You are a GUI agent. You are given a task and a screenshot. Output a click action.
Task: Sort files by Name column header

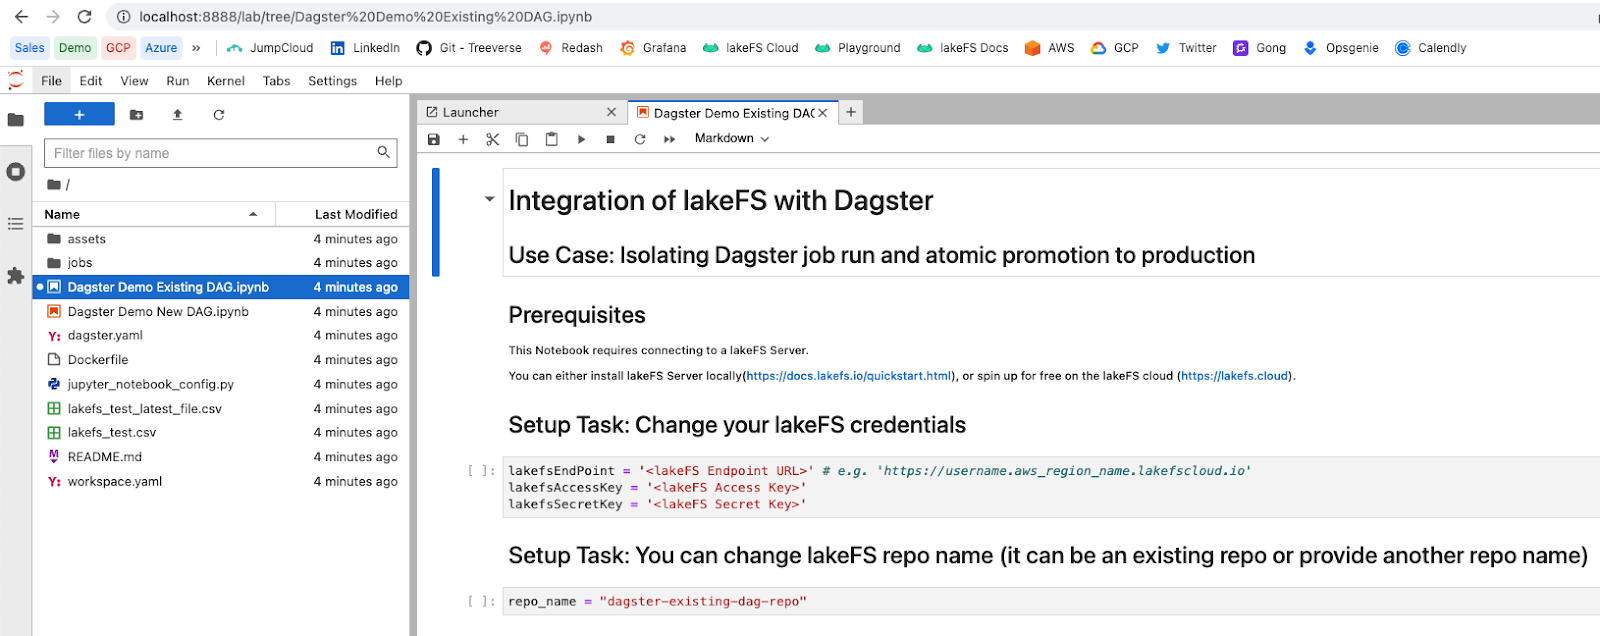(153, 214)
